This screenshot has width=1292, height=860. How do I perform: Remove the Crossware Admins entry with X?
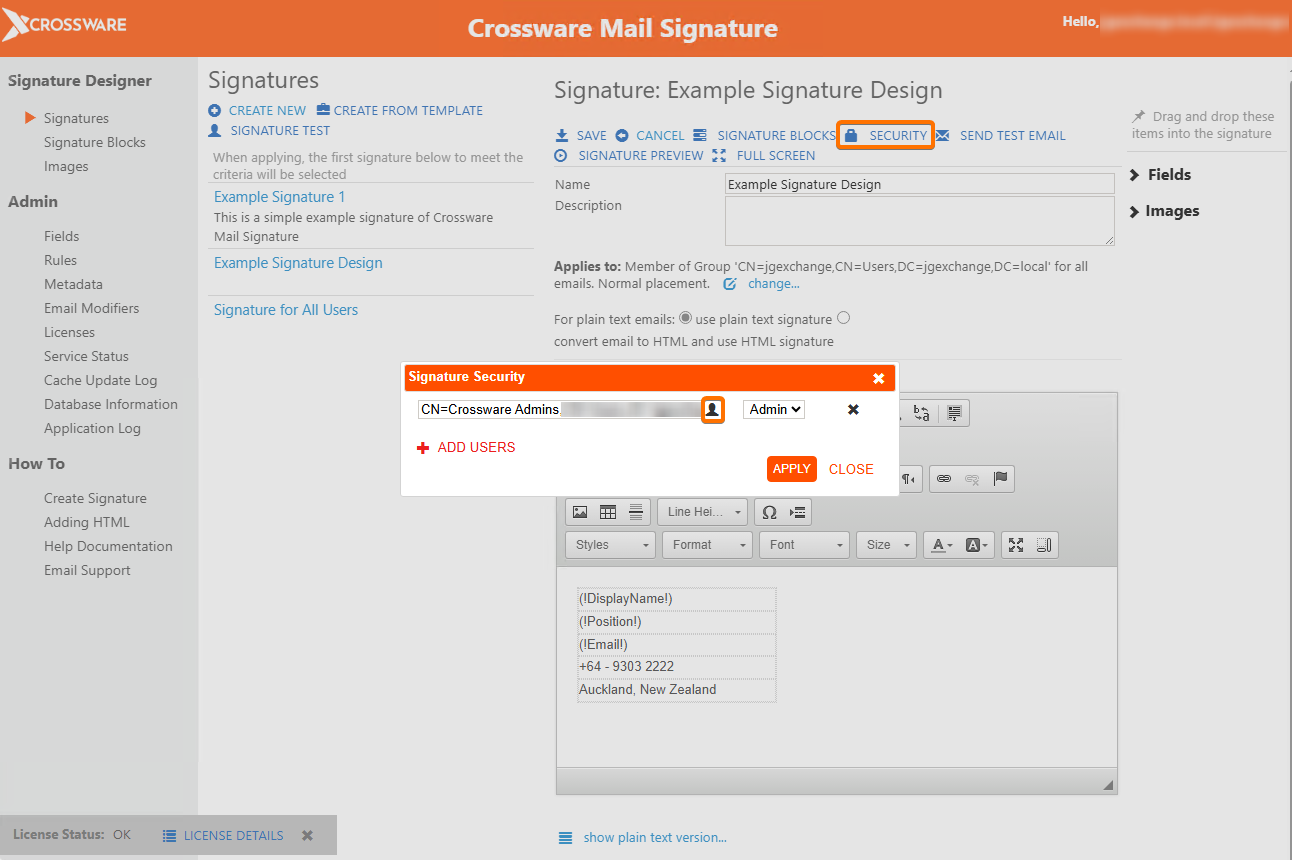tap(853, 409)
